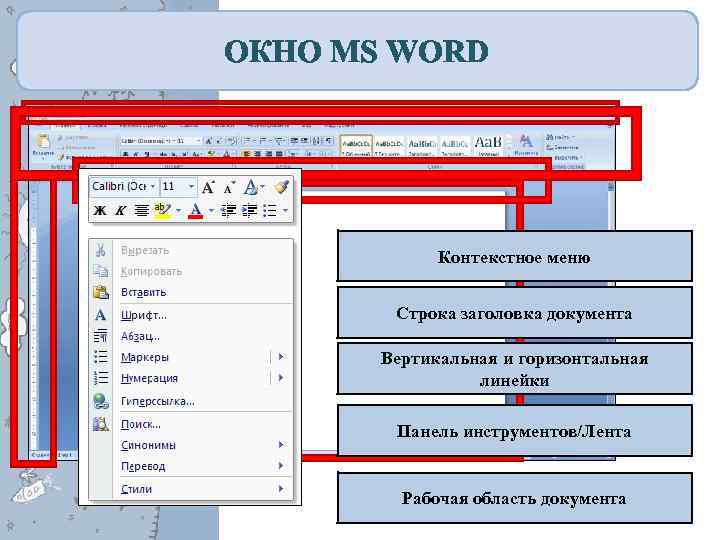Open the font color dropdown arrow
Image resolution: width=720 pixels, height=540 pixels.
click(x=211, y=211)
